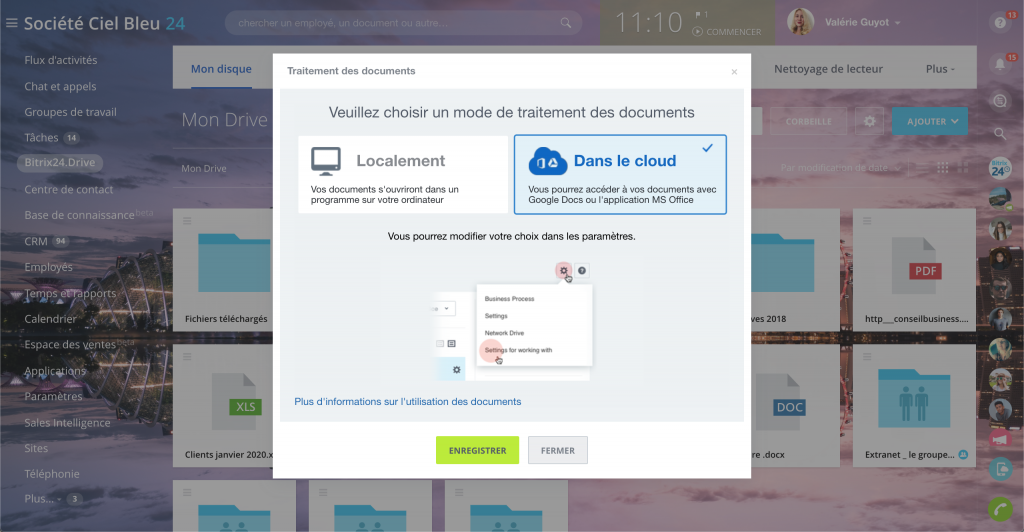Choose the Dans le cloud option
Screen dimensions: 1024x532
point(620,175)
